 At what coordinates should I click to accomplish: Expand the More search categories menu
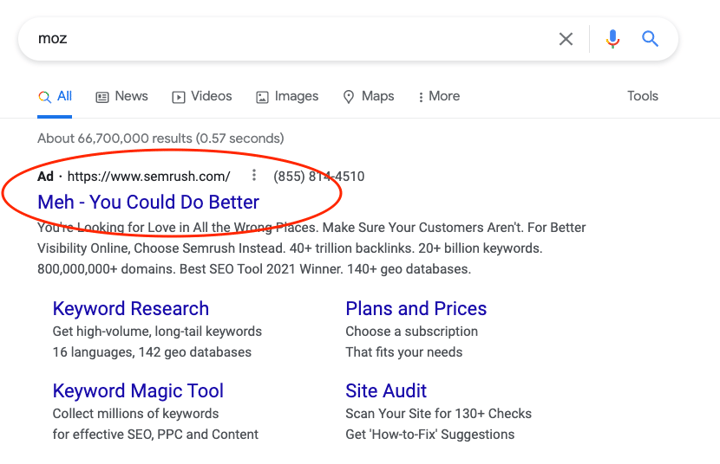(x=439, y=96)
